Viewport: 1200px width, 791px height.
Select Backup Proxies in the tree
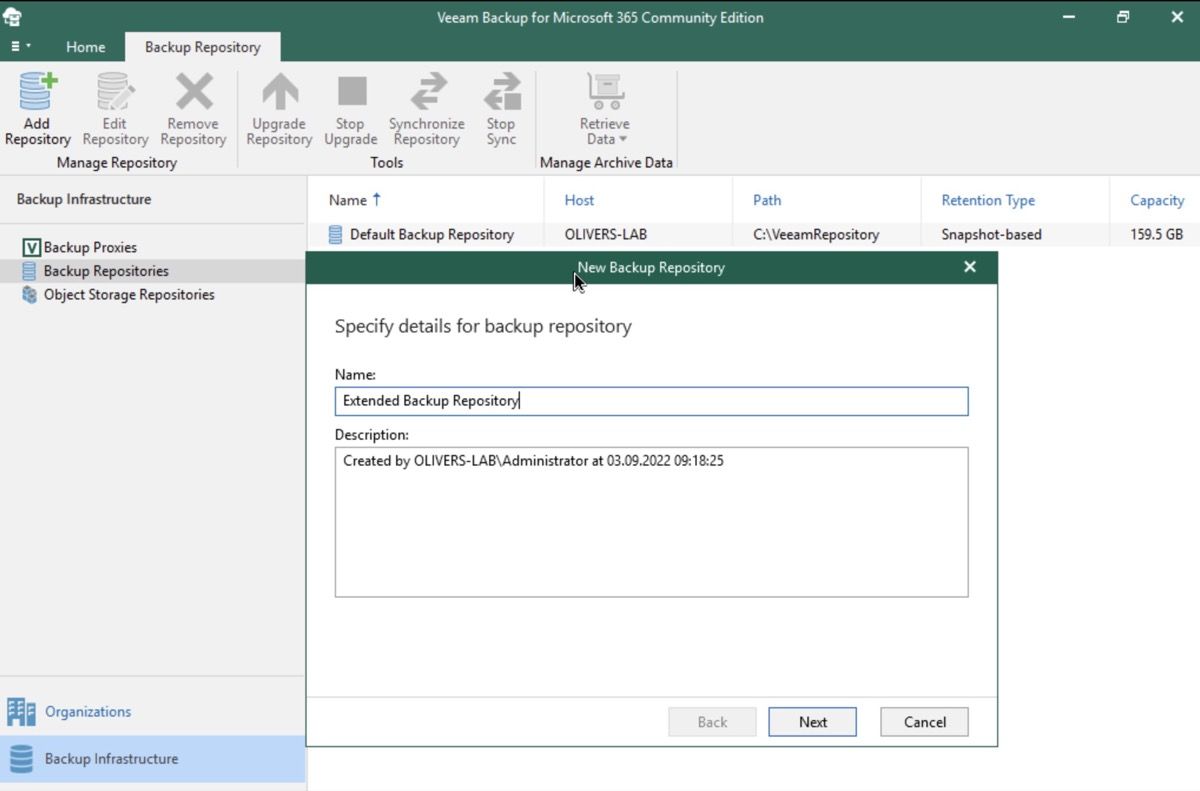pyautogui.click(x=90, y=247)
